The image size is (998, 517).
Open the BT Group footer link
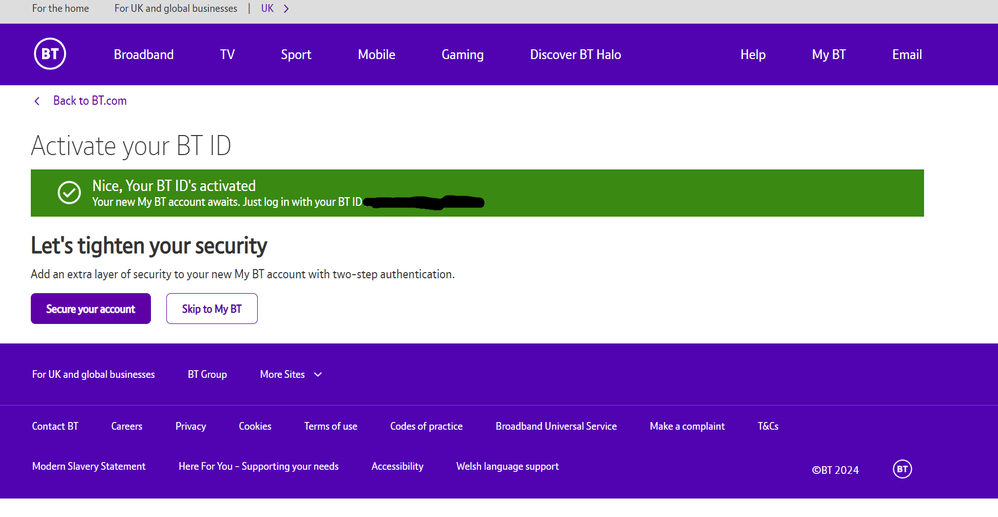pos(207,374)
